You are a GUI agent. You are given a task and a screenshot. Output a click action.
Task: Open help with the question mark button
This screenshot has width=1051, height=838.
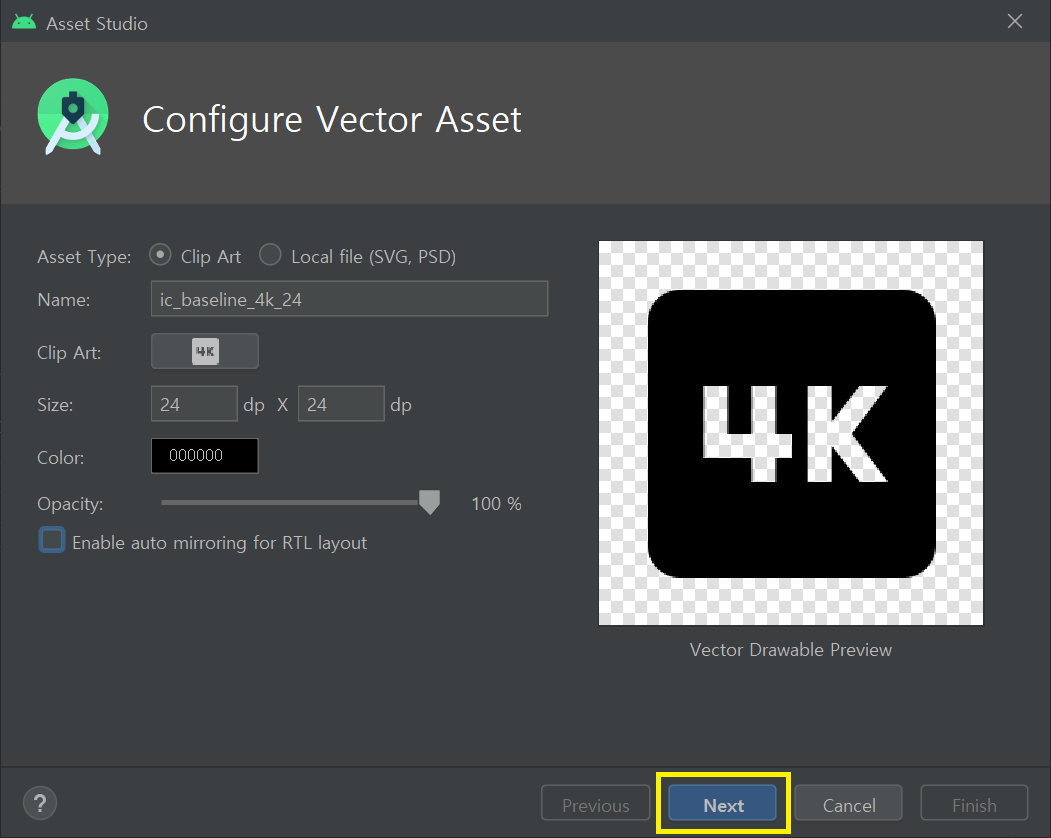[x=40, y=803]
